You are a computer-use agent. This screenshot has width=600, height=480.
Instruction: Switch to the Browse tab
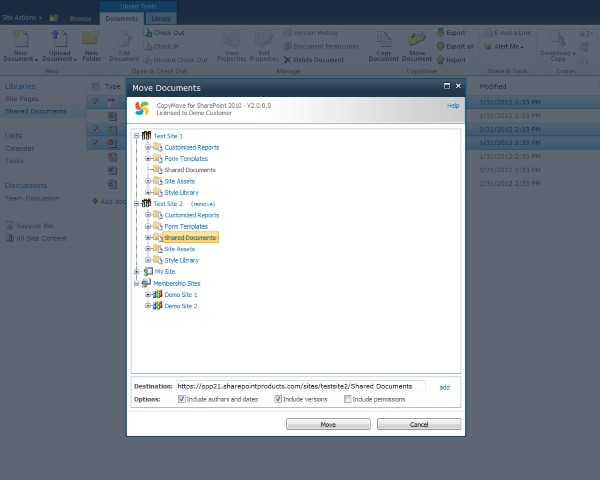point(80,18)
